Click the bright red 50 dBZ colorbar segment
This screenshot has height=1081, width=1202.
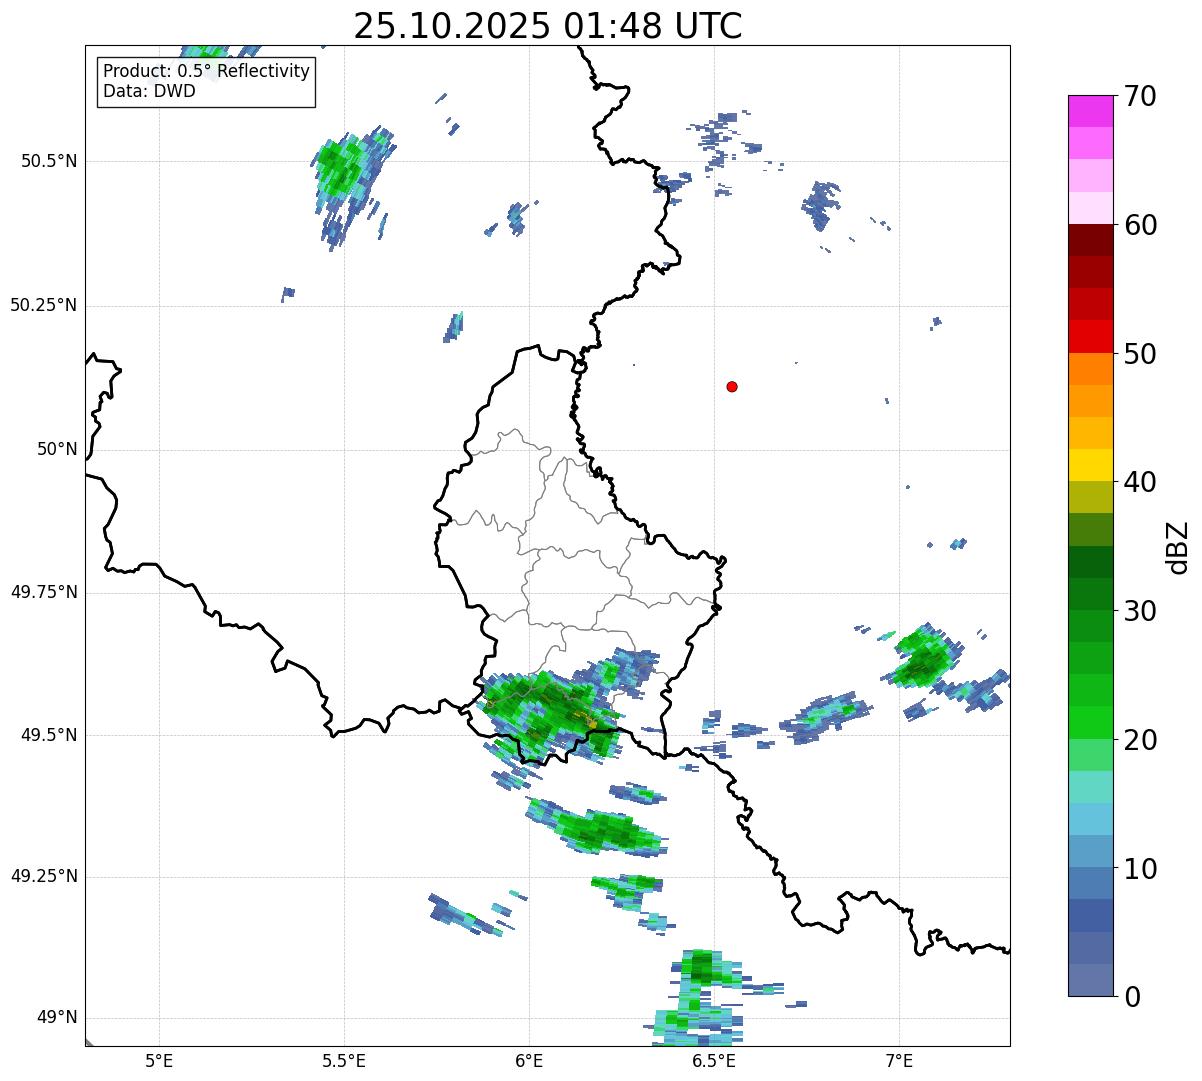(1090, 336)
